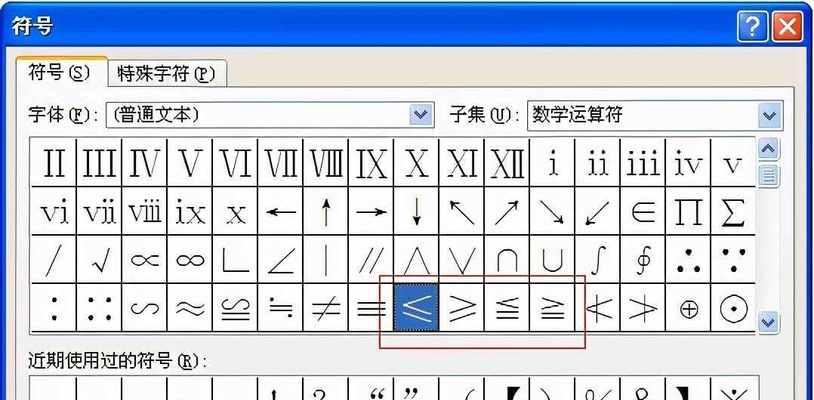Screen dimensions: 814x400
Task: Choose the right angle symbol ∟
Action: (235, 259)
